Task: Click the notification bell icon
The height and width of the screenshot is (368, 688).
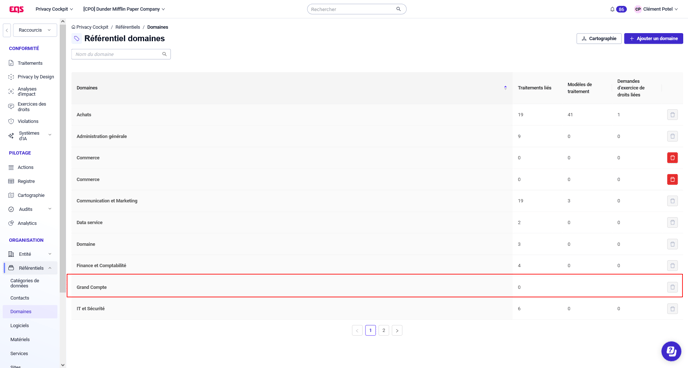Action: click(x=612, y=9)
